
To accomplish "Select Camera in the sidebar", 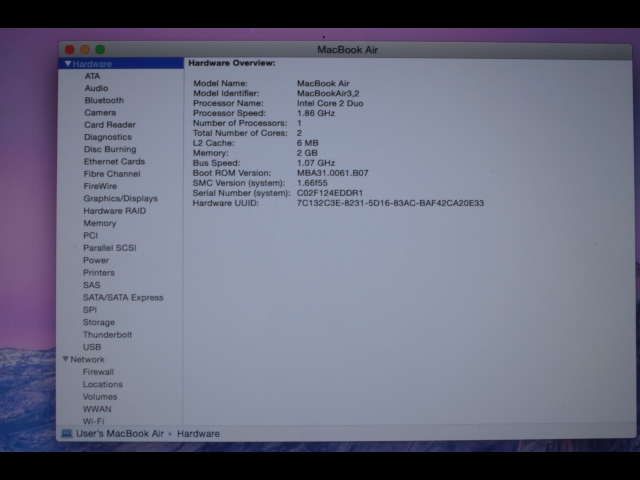I will point(100,113).
